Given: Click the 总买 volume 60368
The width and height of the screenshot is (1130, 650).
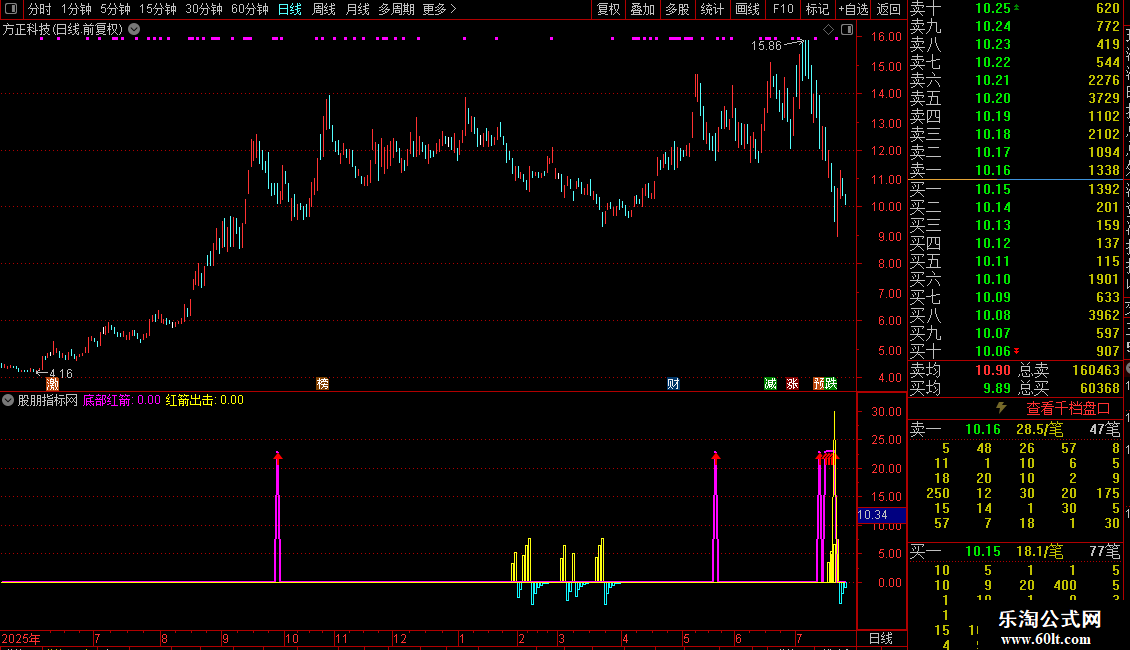Looking at the screenshot, I should 1100,388.
